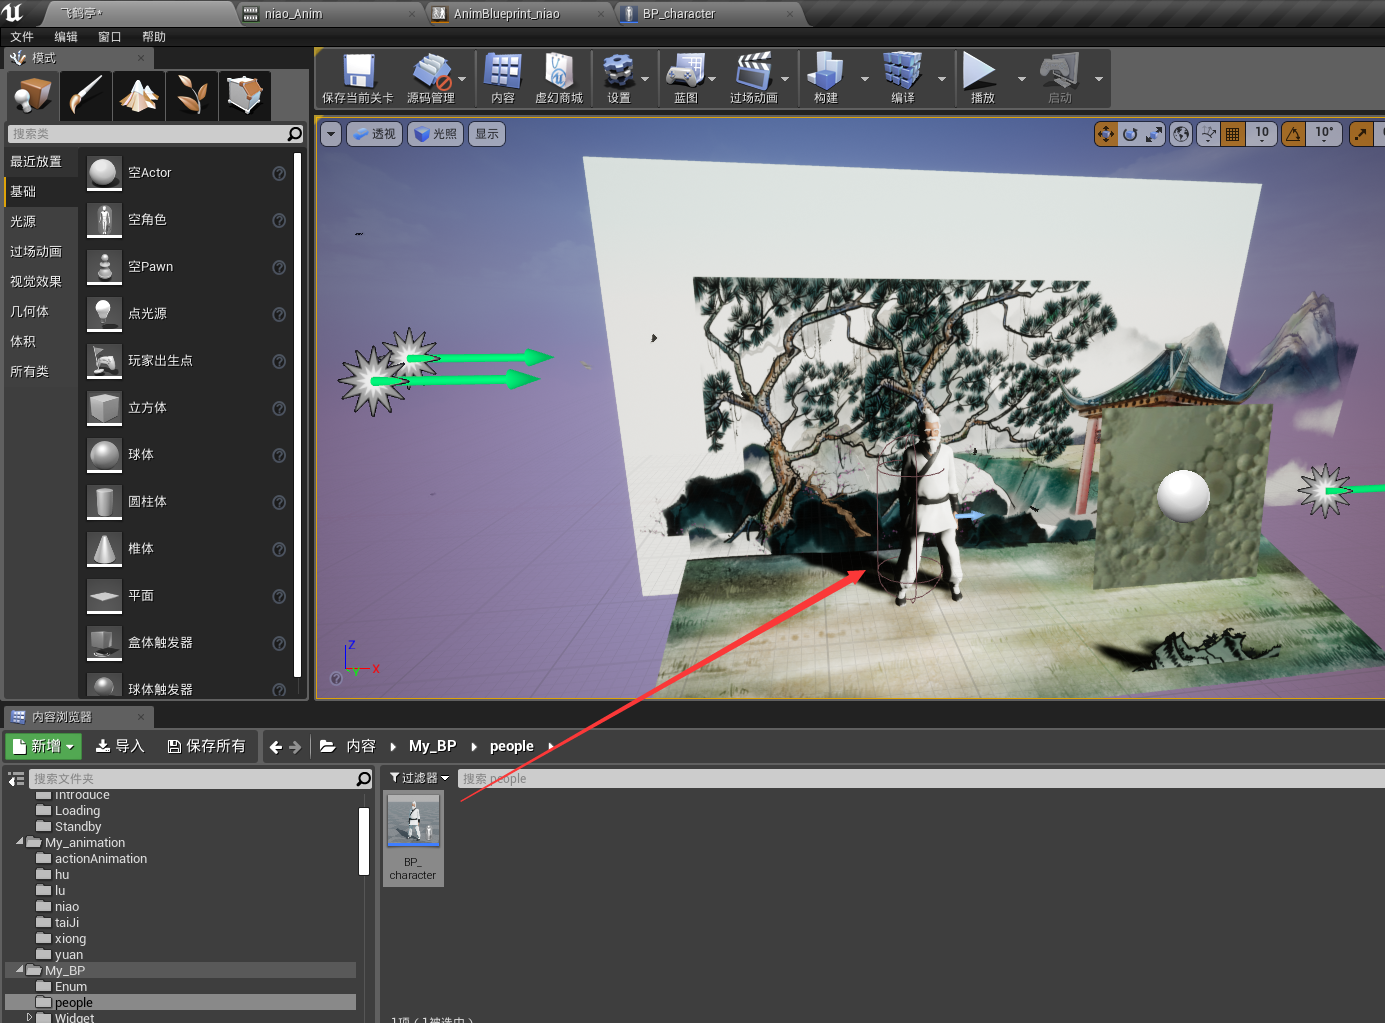
Task: Expand the Widget folder
Action: coord(30,1017)
